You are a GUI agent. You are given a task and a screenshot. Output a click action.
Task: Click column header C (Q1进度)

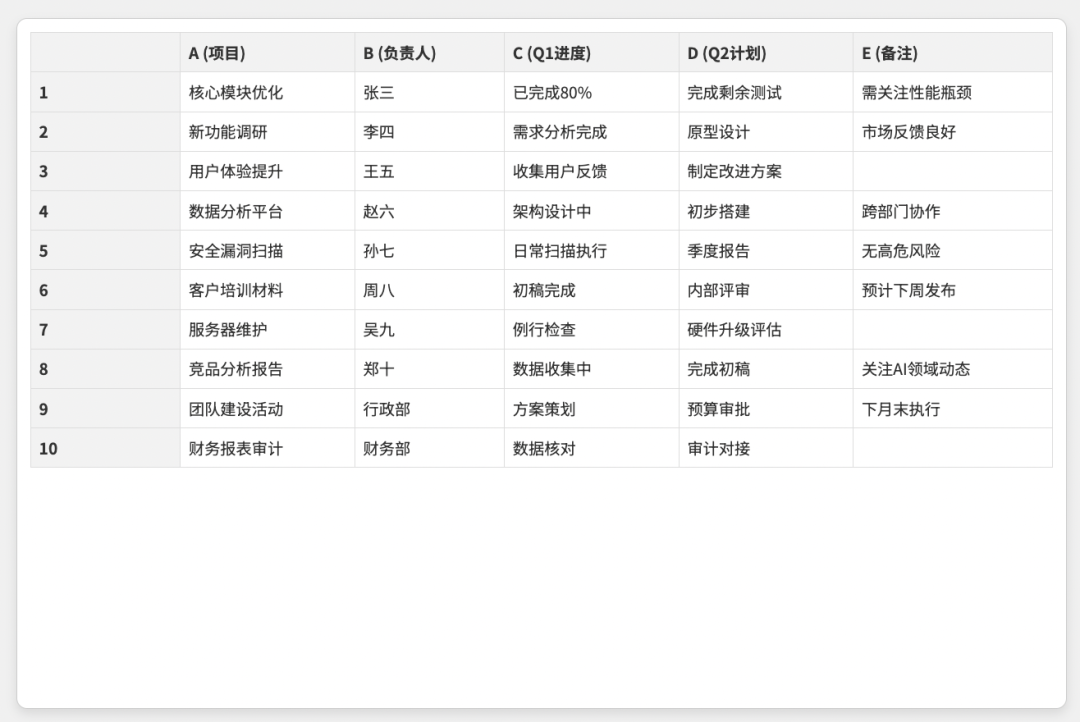tap(591, 53)
